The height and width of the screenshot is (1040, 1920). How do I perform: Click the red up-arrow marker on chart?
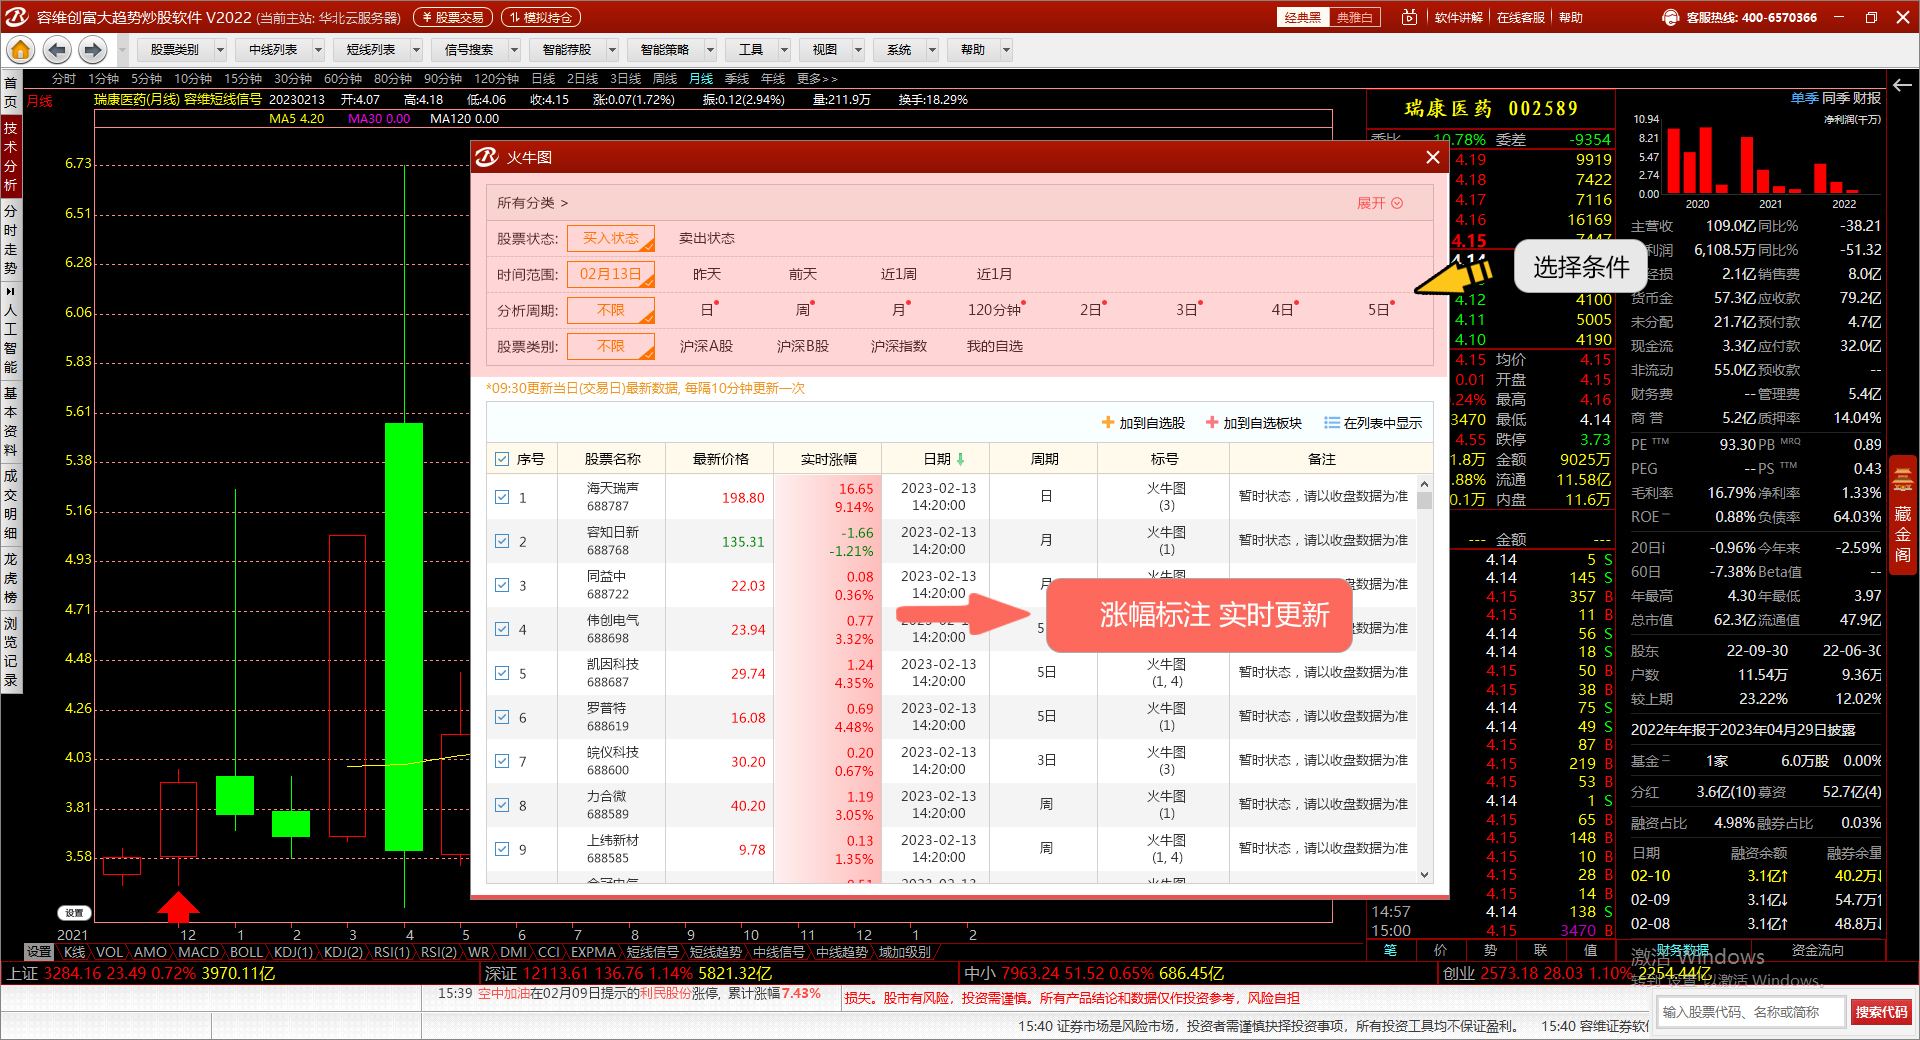pos(178,906)
